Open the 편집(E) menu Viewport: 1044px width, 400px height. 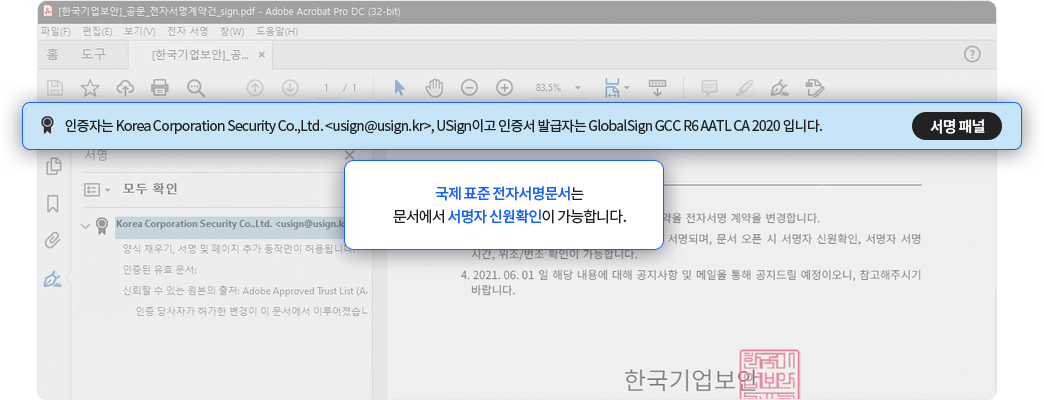pos(97,31)
